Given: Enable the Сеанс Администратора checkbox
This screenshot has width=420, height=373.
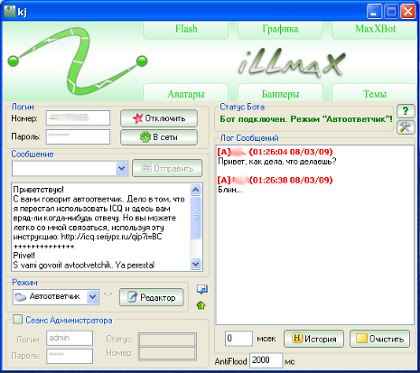Looking at the screenshot, I should point(17,320).
